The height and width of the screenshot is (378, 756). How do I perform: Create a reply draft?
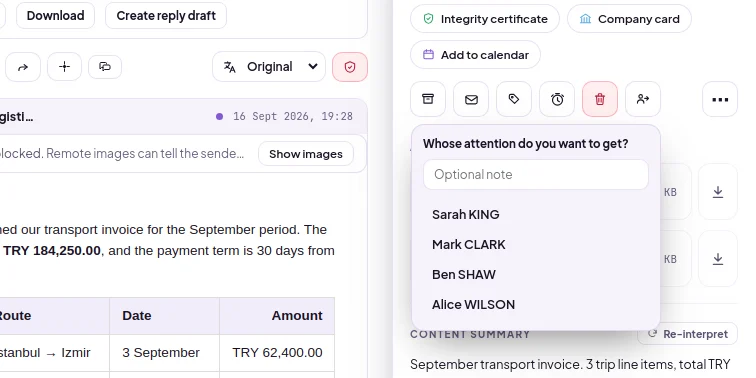point(166,15)
